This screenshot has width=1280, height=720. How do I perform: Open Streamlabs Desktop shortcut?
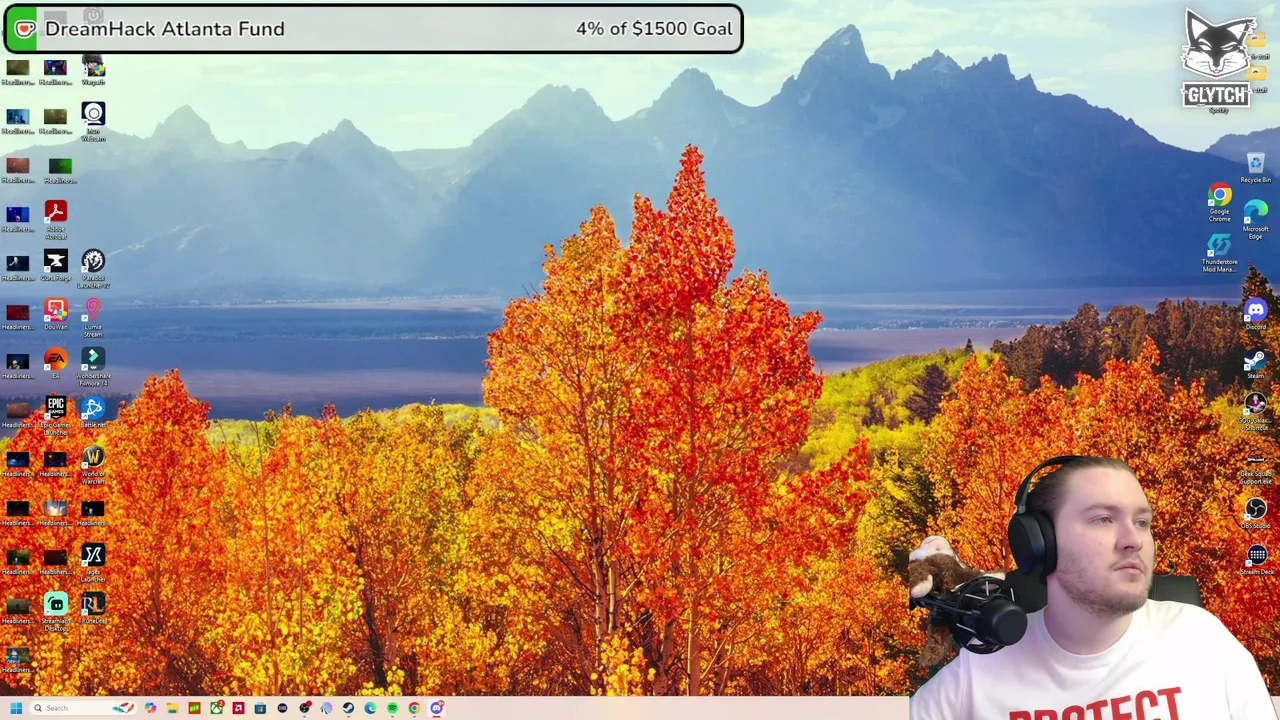point(55,612)
